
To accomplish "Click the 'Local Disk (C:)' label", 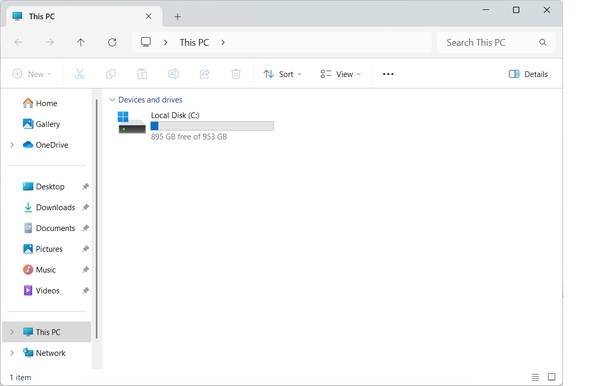I will (x=175, y=115).
